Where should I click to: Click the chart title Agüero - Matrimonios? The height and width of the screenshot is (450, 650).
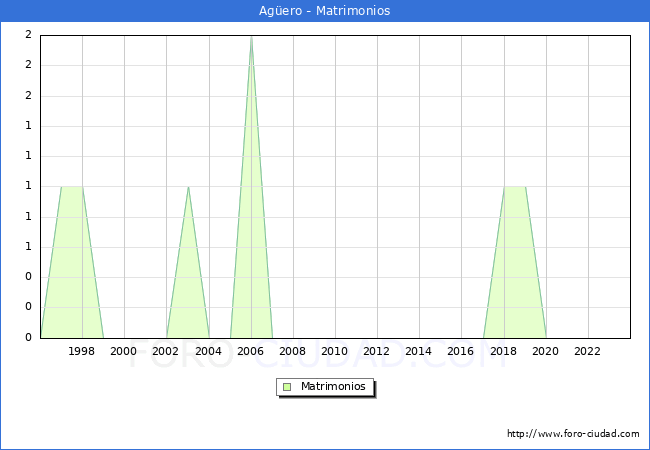[x=324, y=11]
